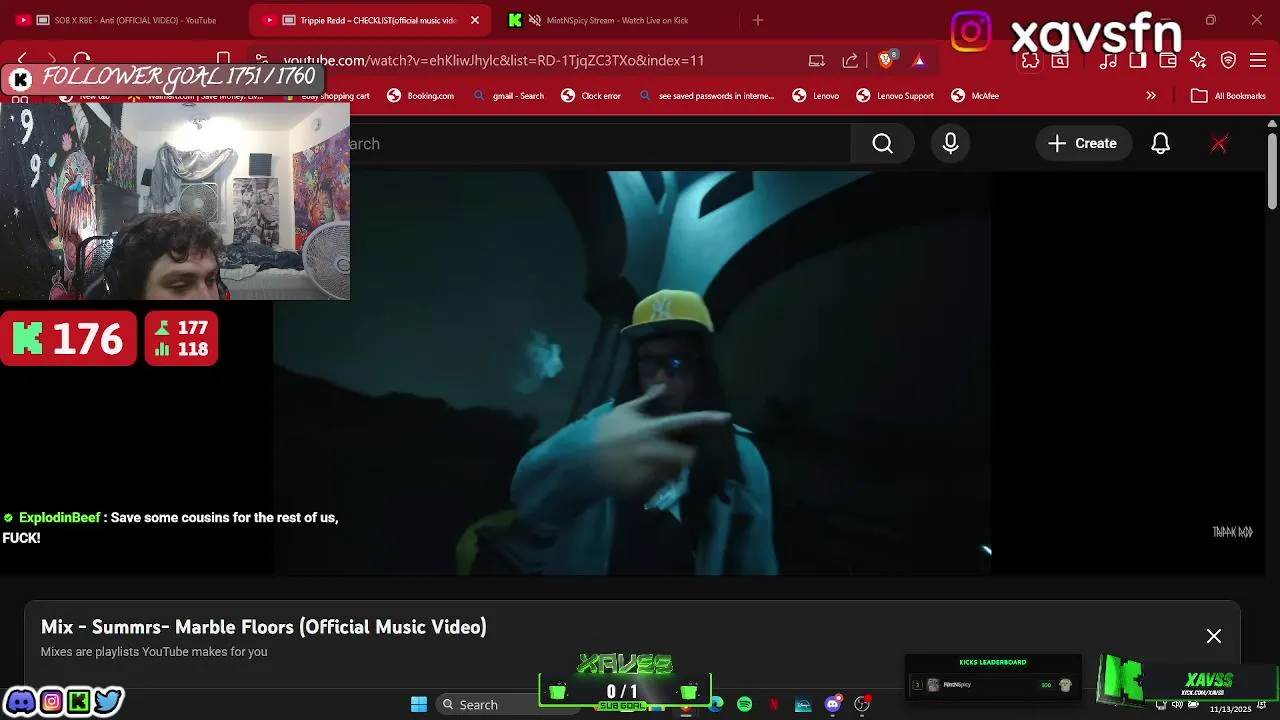Screen dimensions: 1280x720
Task: Open the gmail - Search bookmark
Action: 508,96
